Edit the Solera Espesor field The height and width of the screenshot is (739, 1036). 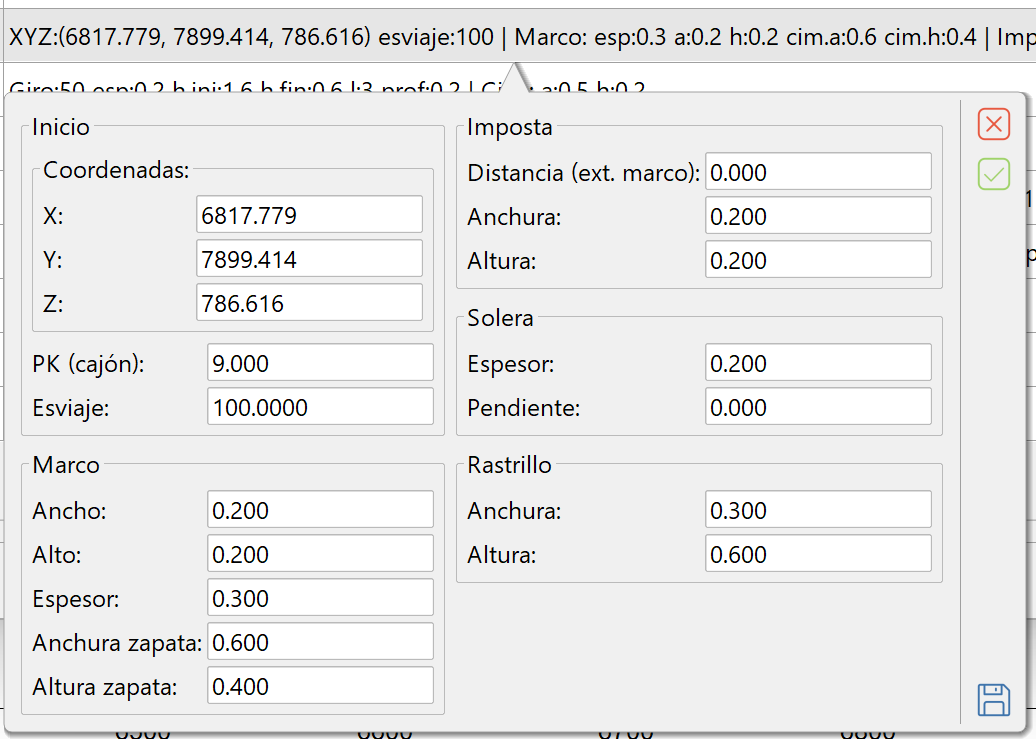818,363
